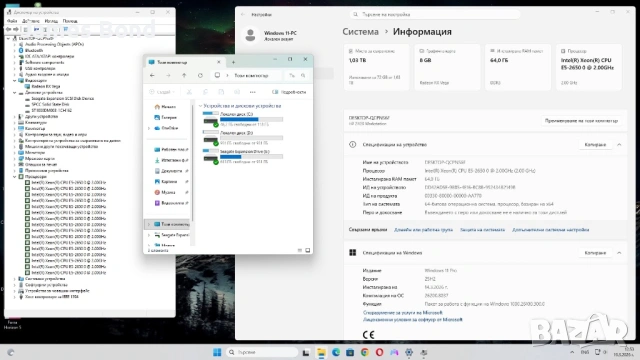Collapse the Видеокарти node in Device Manager
Image resolution: width=640 pixels, height=360 pixels.
pyautogui.click(x=15, y=80)
